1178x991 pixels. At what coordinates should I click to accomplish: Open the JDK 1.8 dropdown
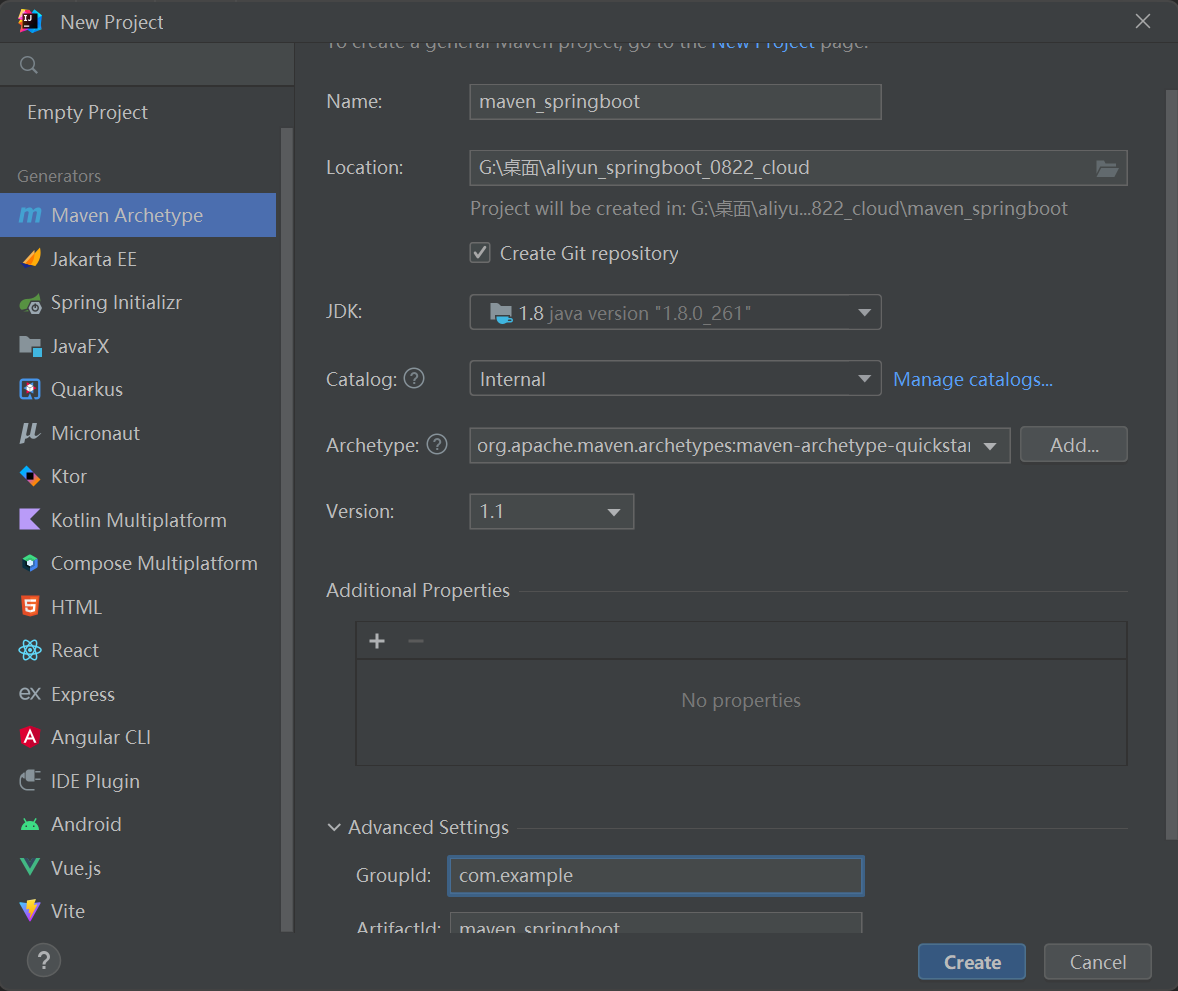tap(675, 313)
